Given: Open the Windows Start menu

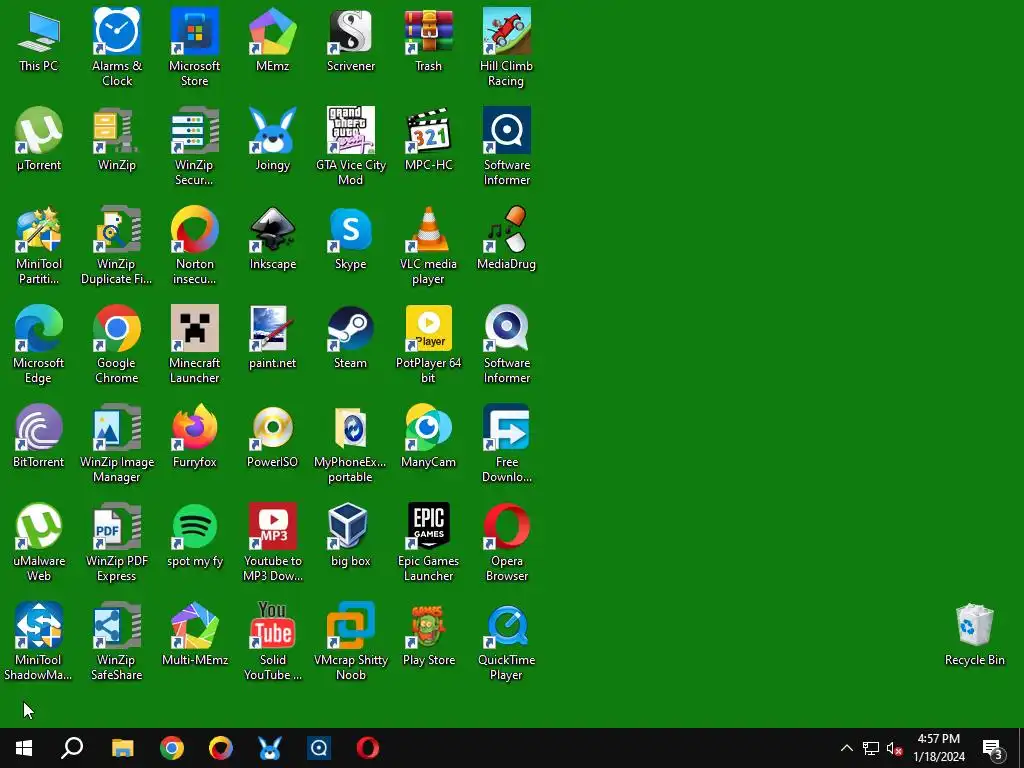Looking at the screenshot, I should [x=24, y=748].
